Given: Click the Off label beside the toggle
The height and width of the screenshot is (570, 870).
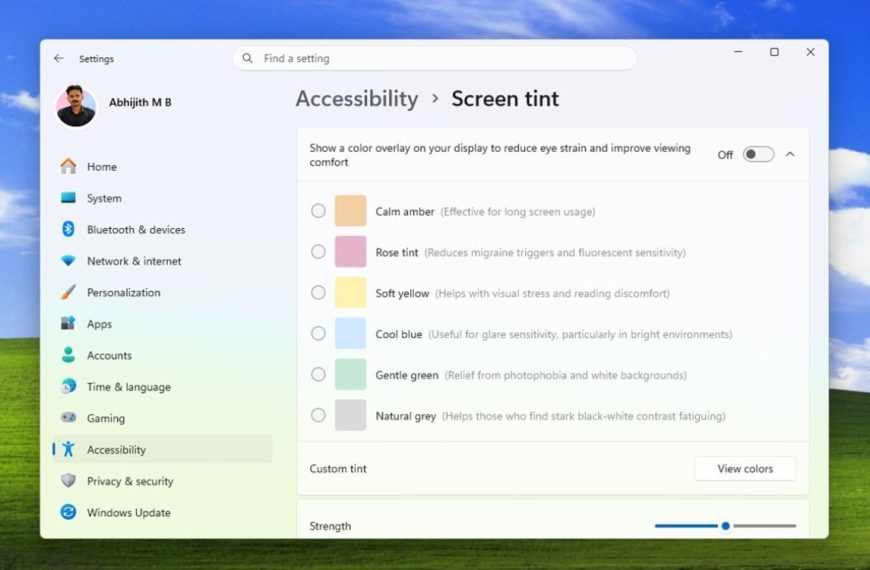Looking at the screenshot, I should click(725, 155).
